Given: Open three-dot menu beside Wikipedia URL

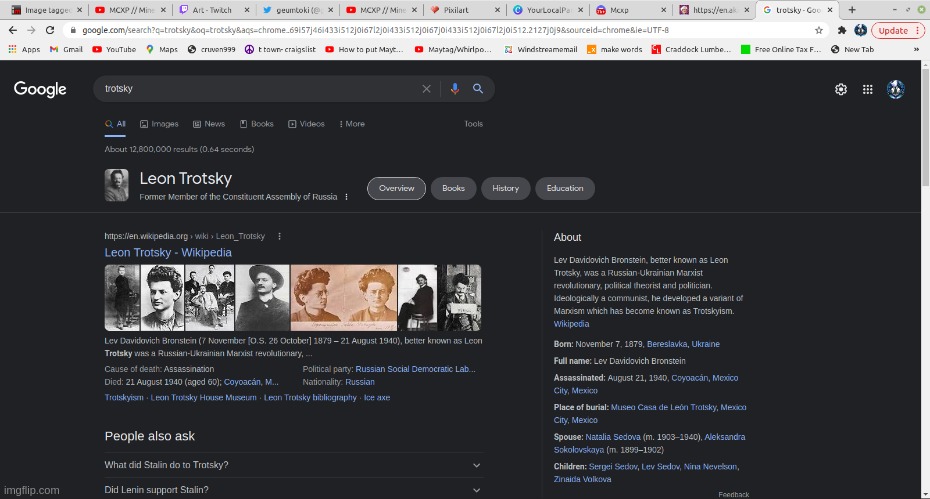Looking at the screenshot, I should 280,236.
